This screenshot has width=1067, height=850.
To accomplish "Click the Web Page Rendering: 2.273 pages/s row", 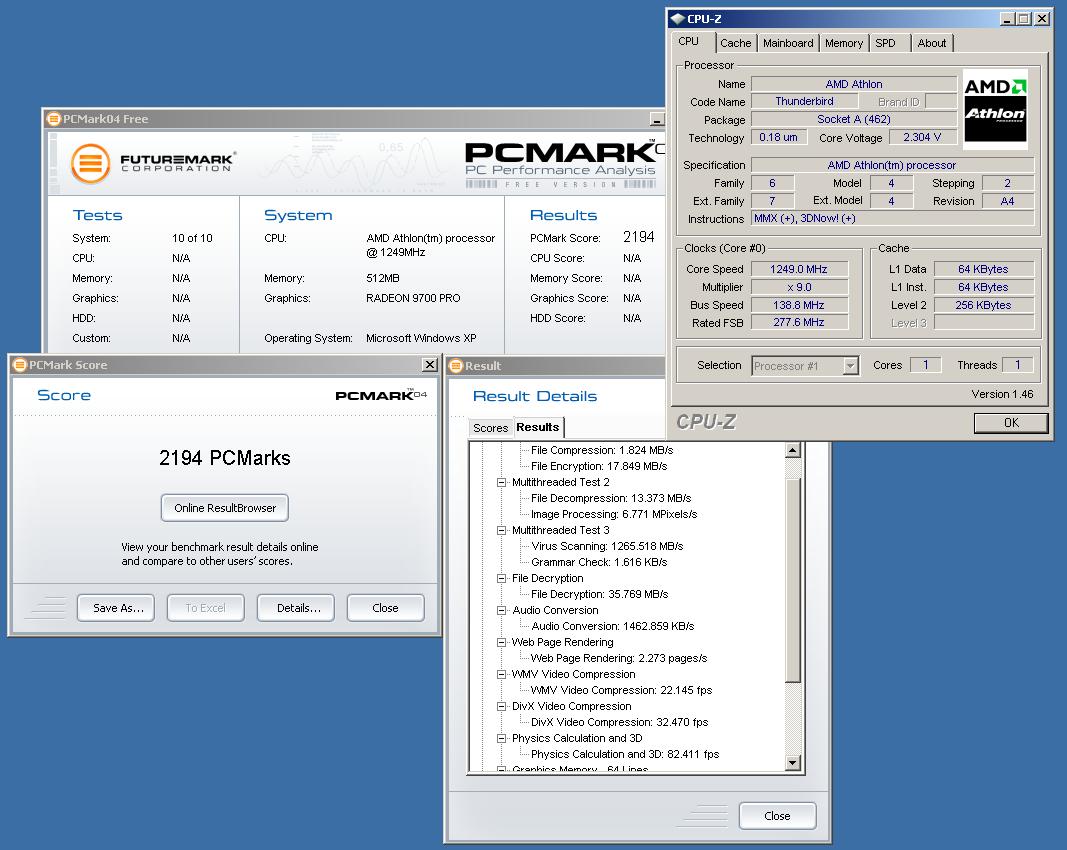I will pyautogui.click(x=619, y=658).
